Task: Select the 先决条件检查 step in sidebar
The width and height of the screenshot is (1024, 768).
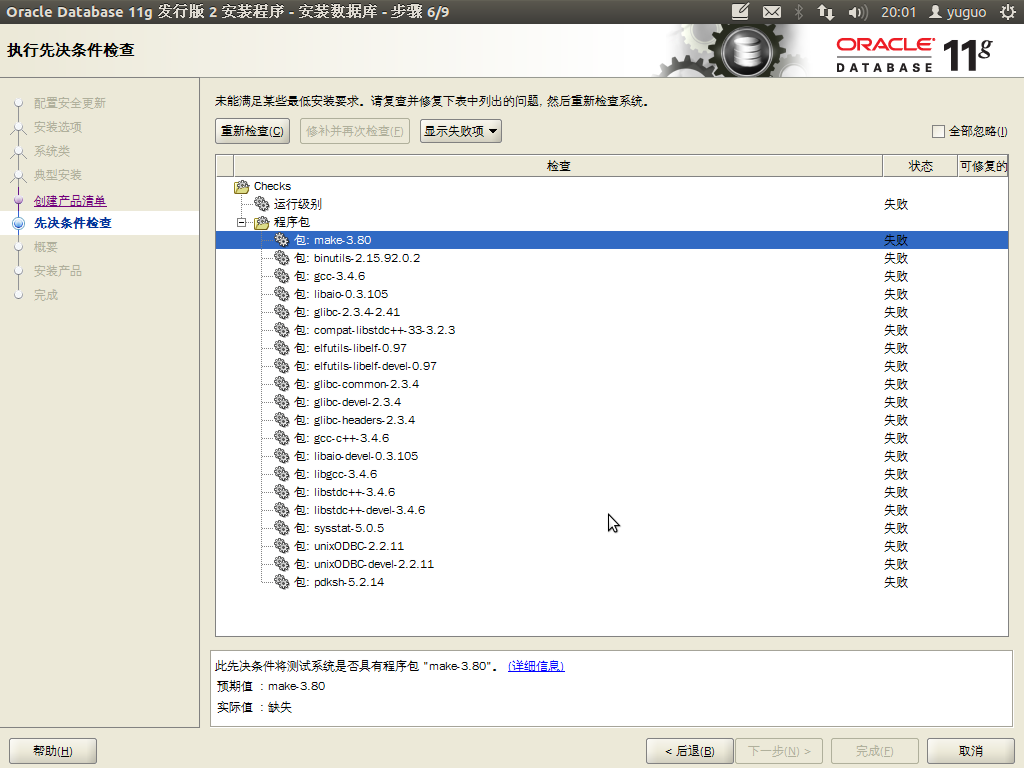Action: coord(72,223)
